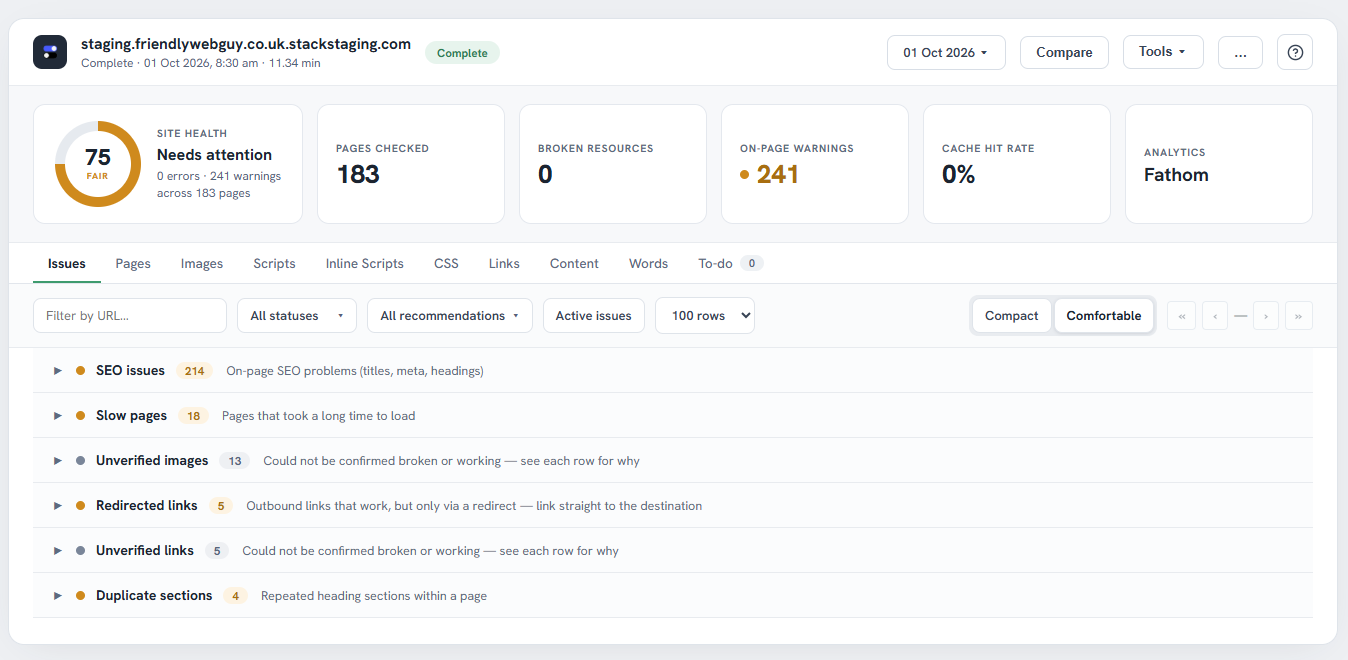View the Words tab
The height and width of the screenshot is (660, 1348).
[648, 264]
